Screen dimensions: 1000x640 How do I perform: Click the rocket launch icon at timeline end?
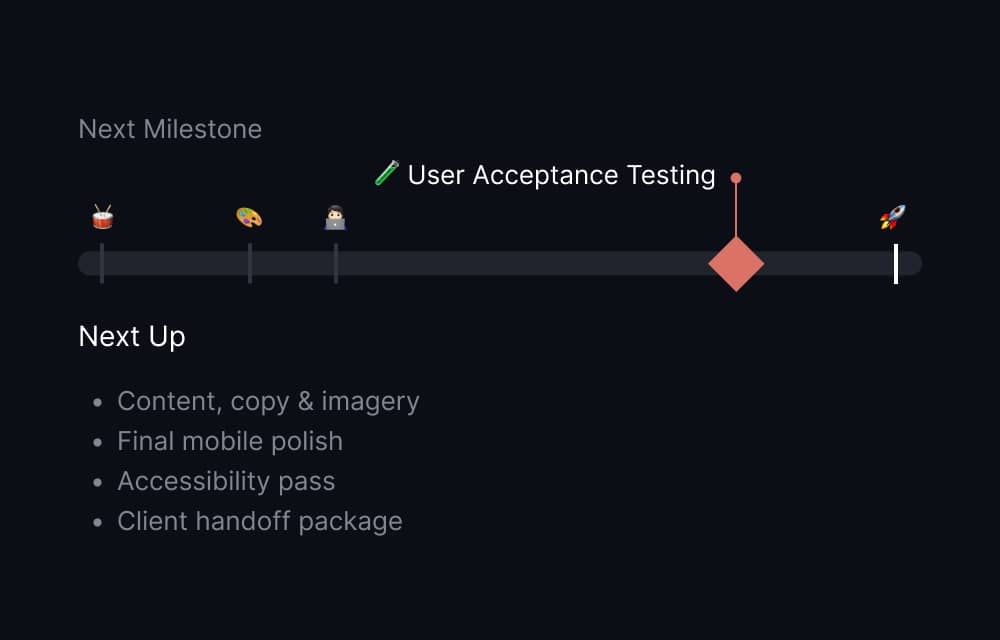893,215
